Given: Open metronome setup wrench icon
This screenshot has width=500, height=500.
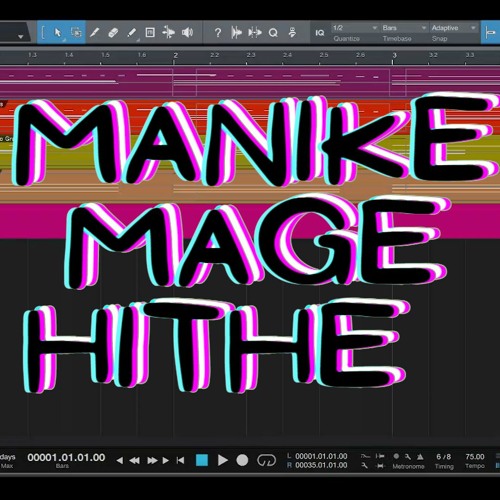Looking at the screenshot, I should click(x=408, y=456).
